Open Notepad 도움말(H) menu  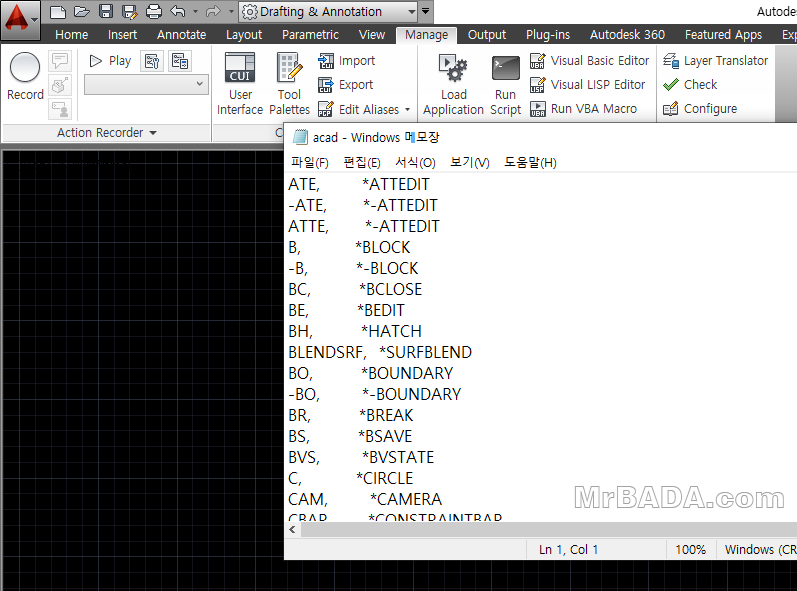point(530,163)
